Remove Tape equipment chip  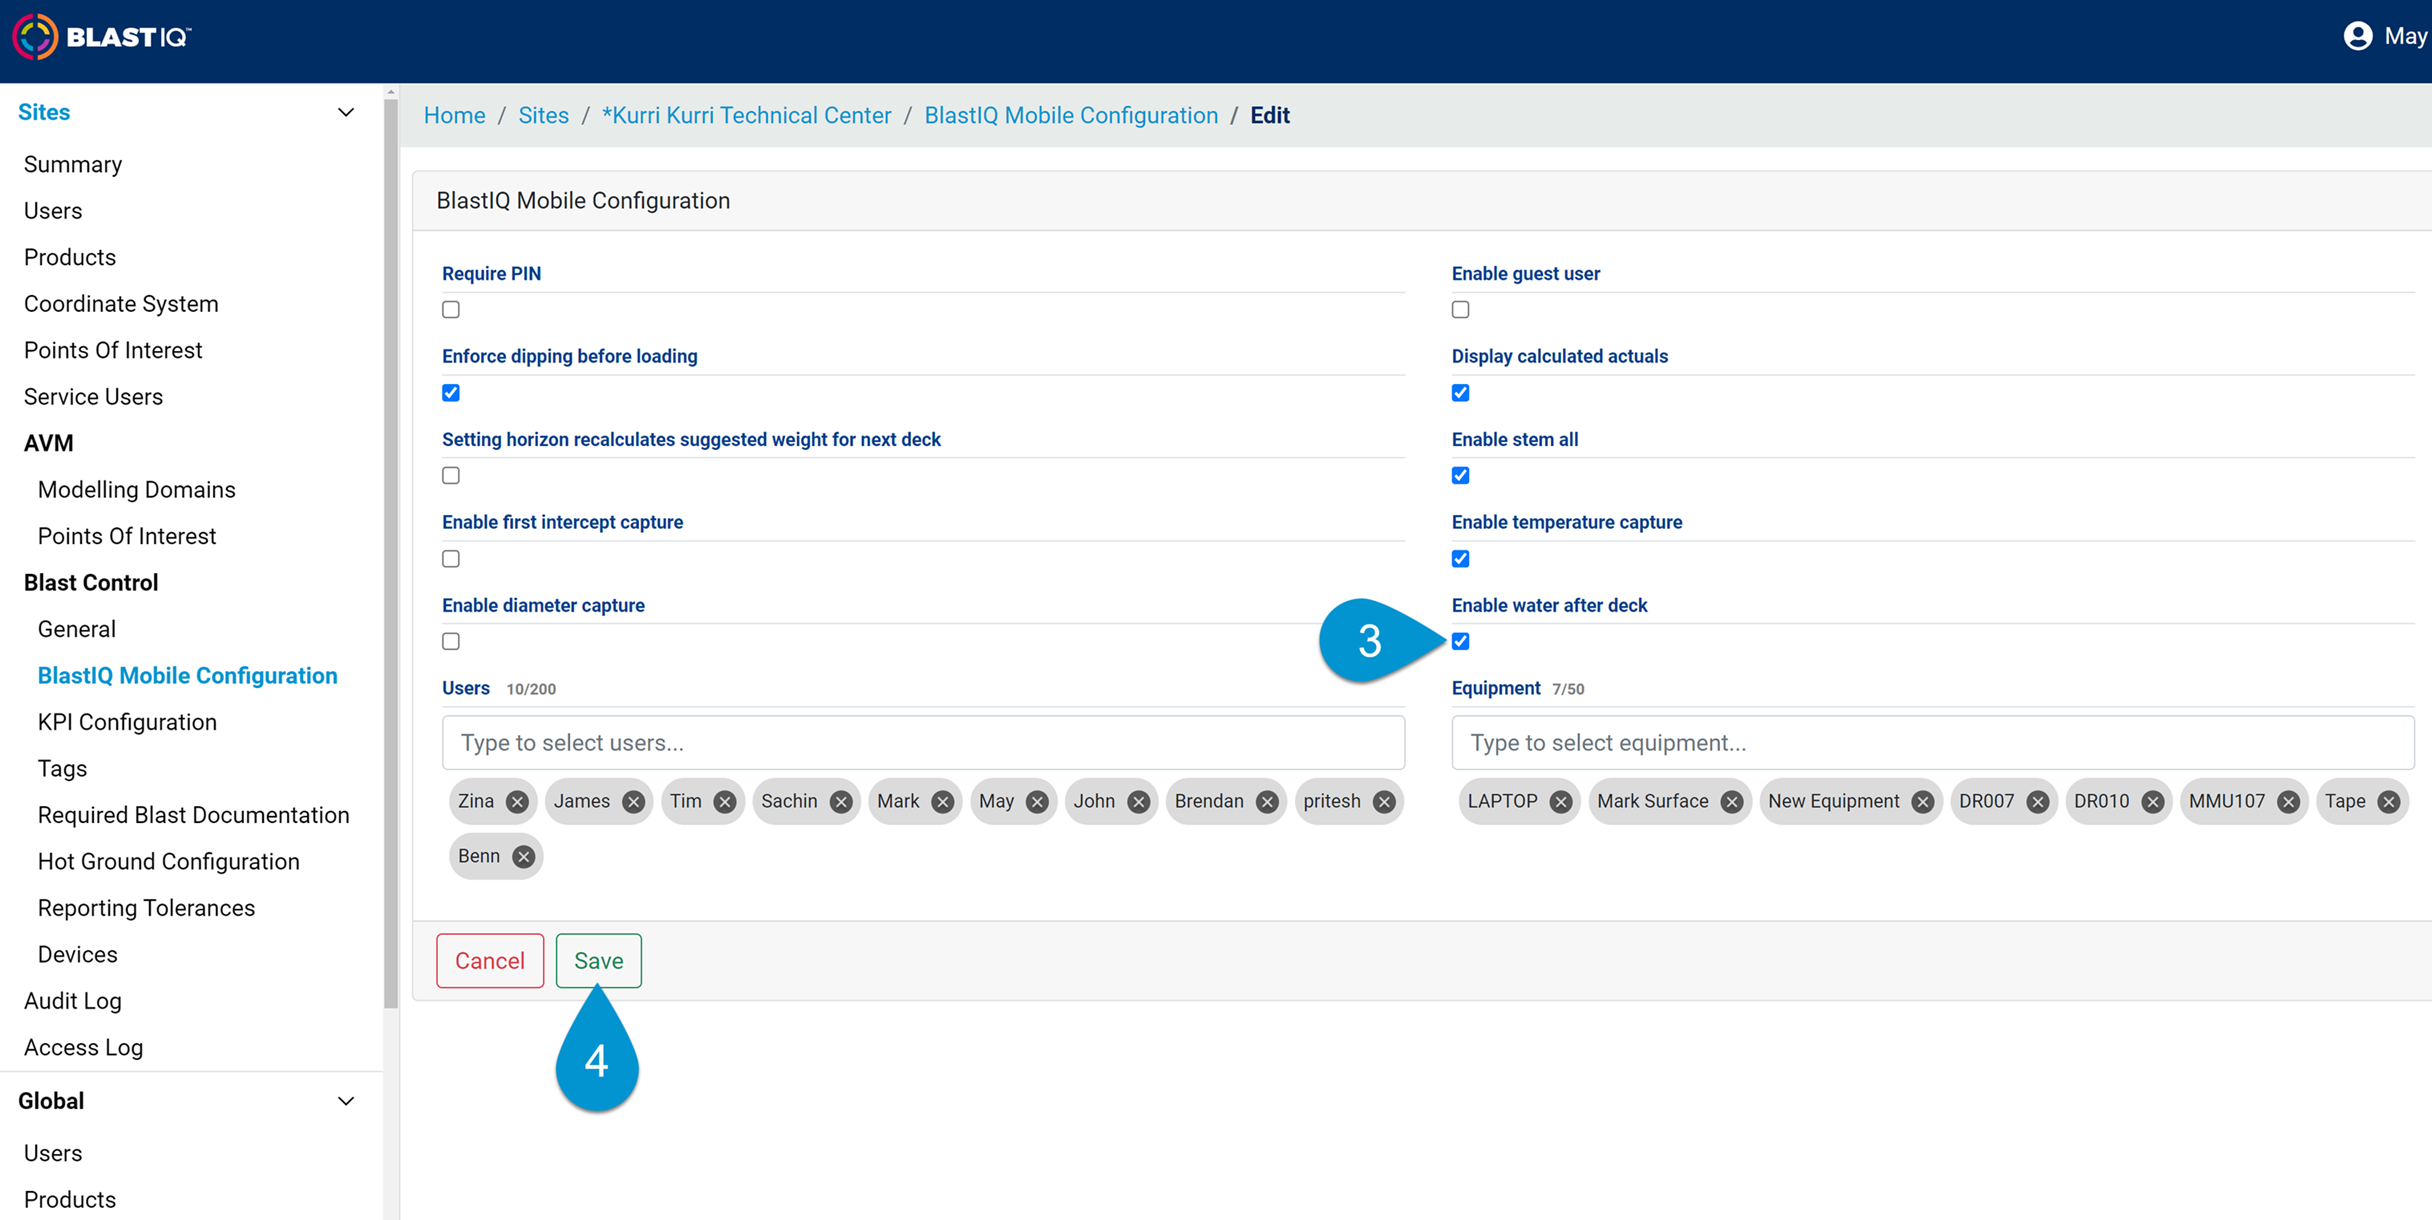point(2388,802)
